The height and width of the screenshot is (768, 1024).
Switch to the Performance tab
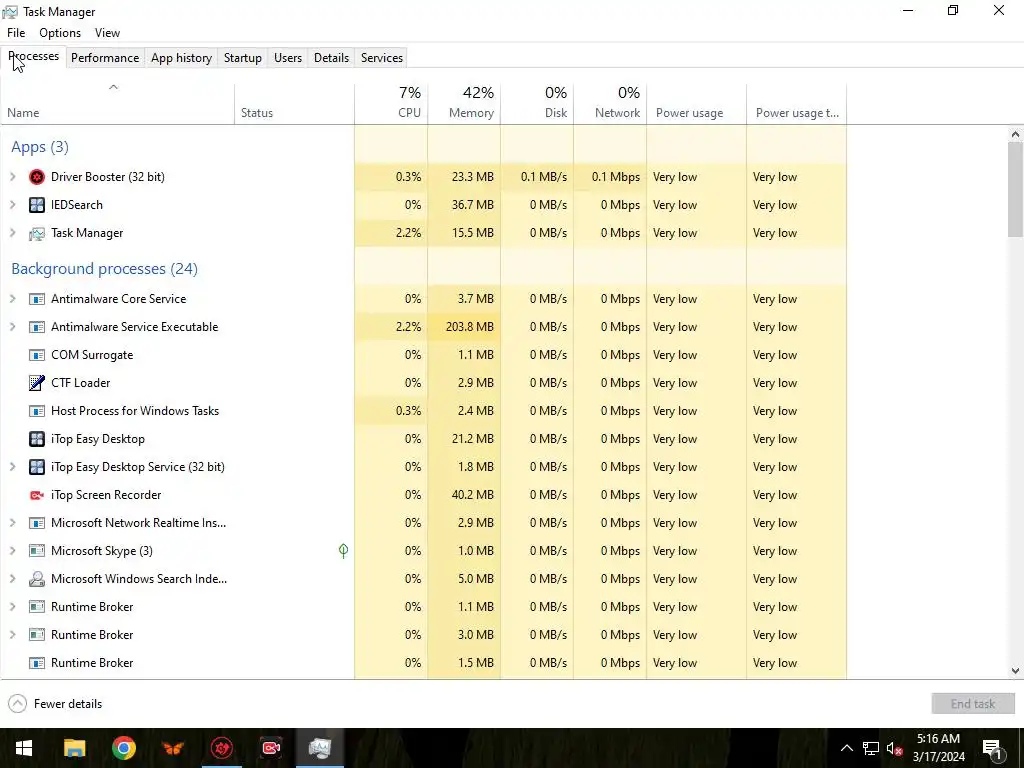105,58
